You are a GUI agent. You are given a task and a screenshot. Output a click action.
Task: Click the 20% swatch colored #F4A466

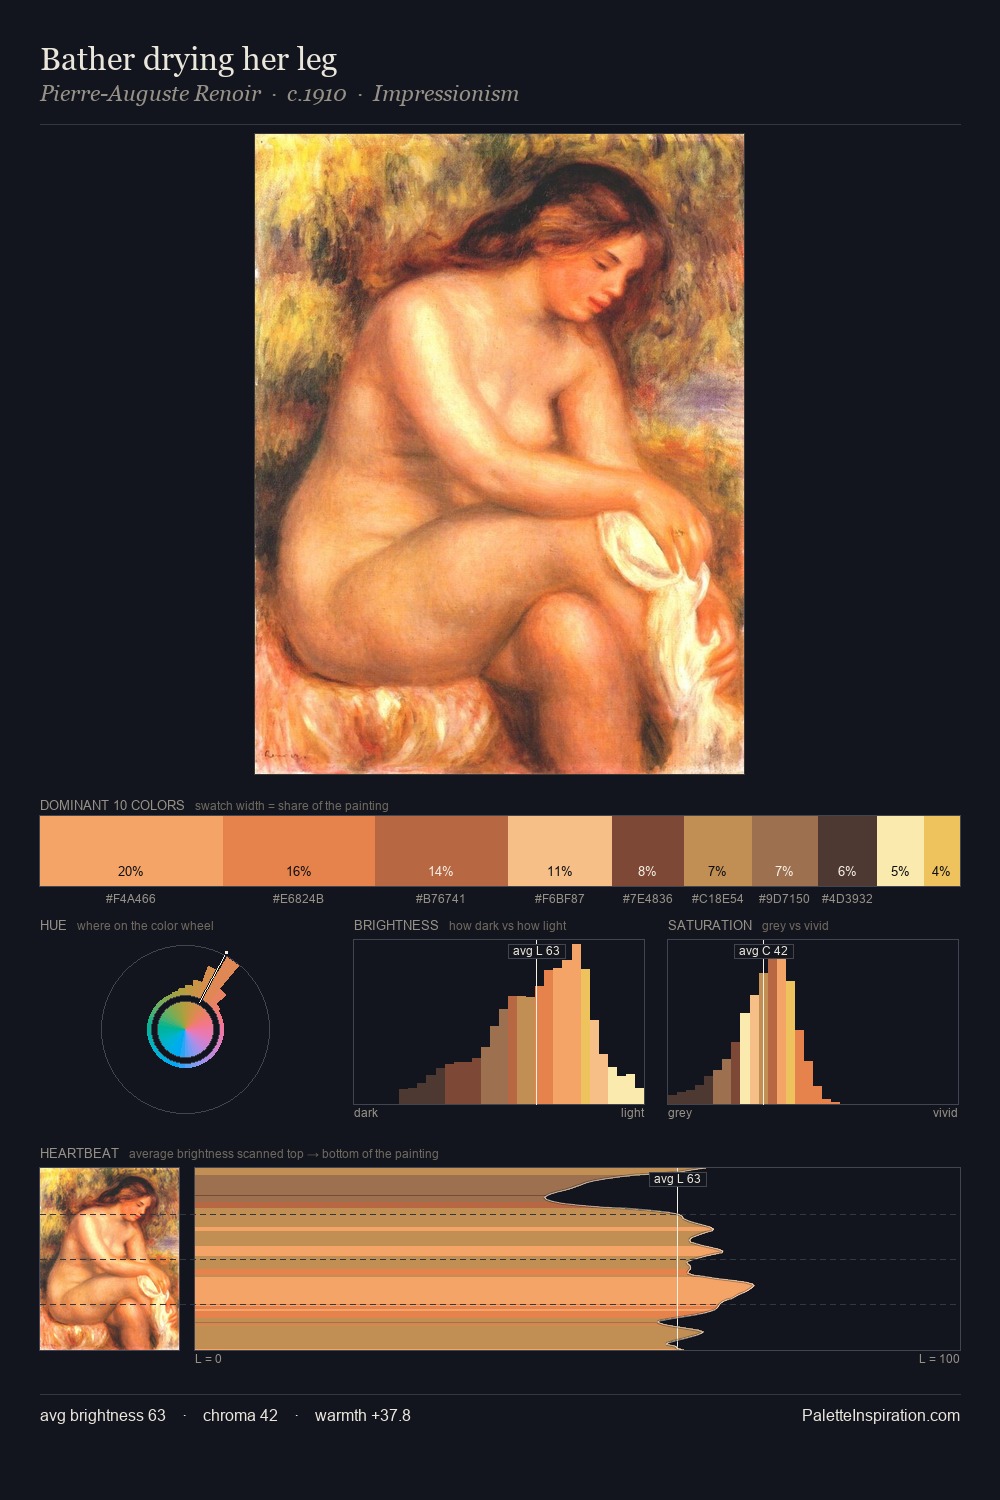click(131, 851)
